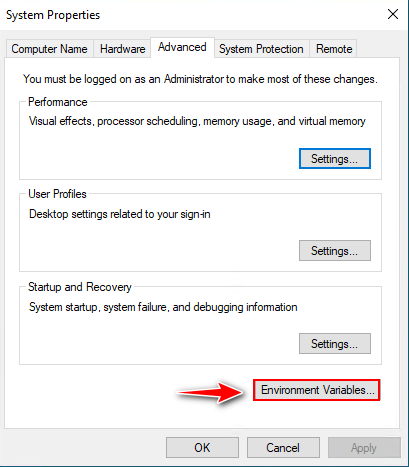The height and width of the screenshot is (467, 409).
Task: Cancel the System Properties dialog
Action: tap(283, 448)
